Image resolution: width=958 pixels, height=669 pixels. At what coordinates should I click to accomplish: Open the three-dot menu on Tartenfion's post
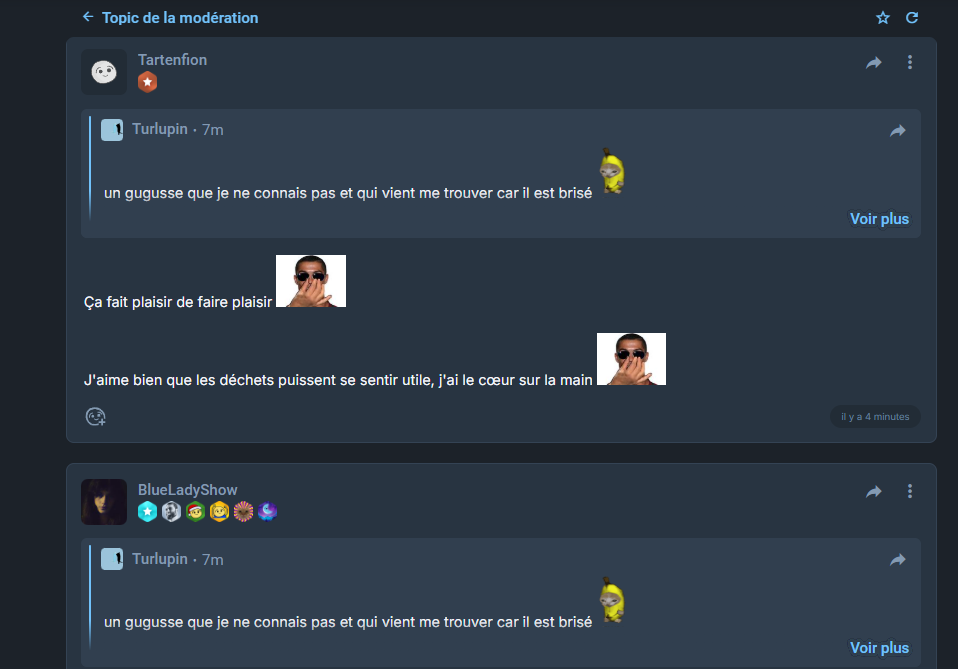[x=910, y=62]
